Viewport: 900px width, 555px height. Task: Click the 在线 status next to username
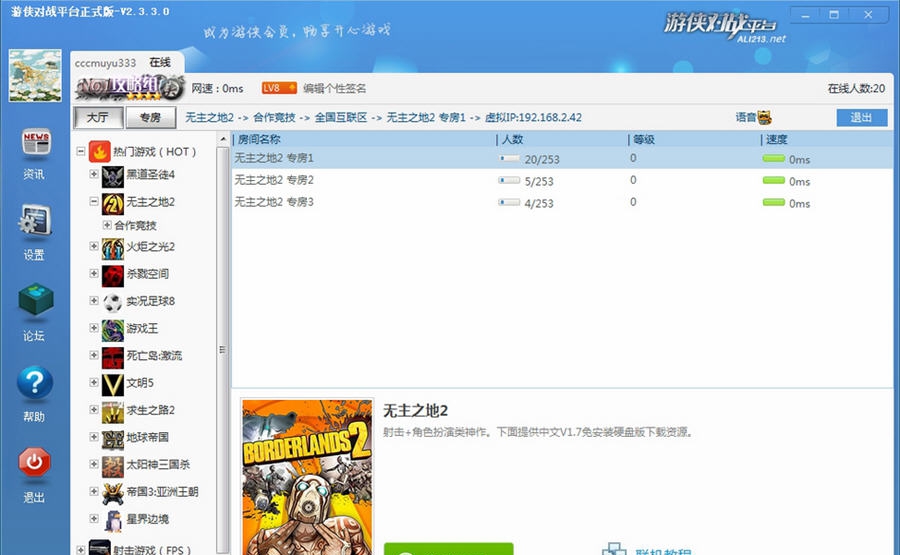click(x=160, y=63)
